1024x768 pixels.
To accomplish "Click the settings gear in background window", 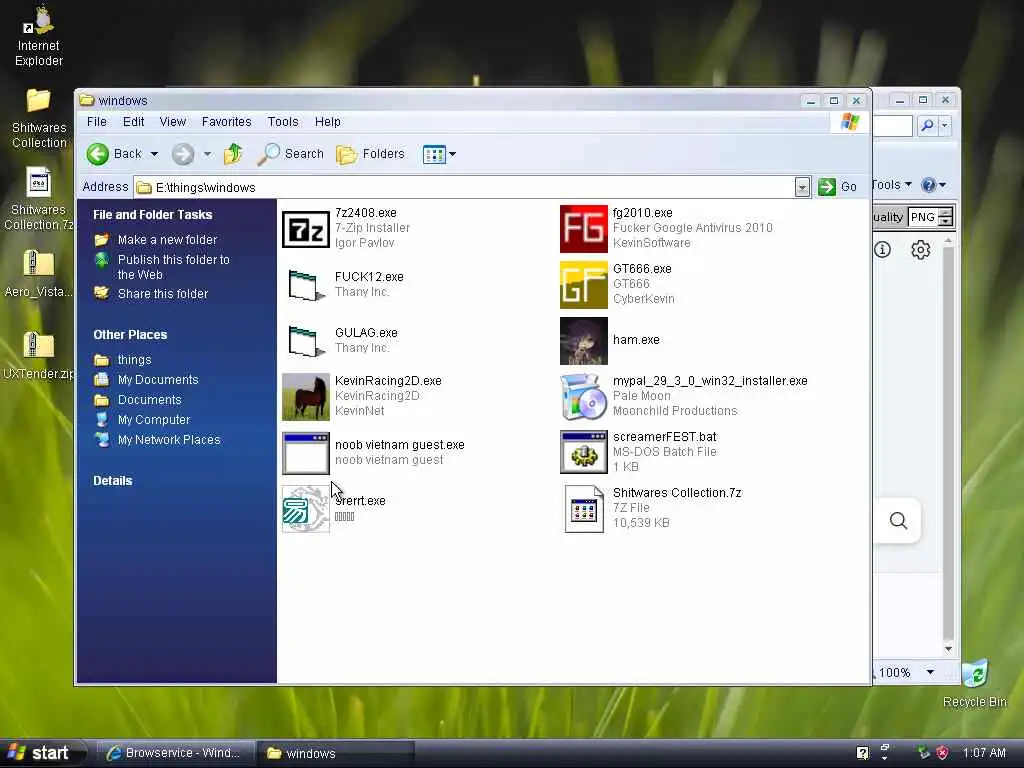I will click(x=921, y=249).
